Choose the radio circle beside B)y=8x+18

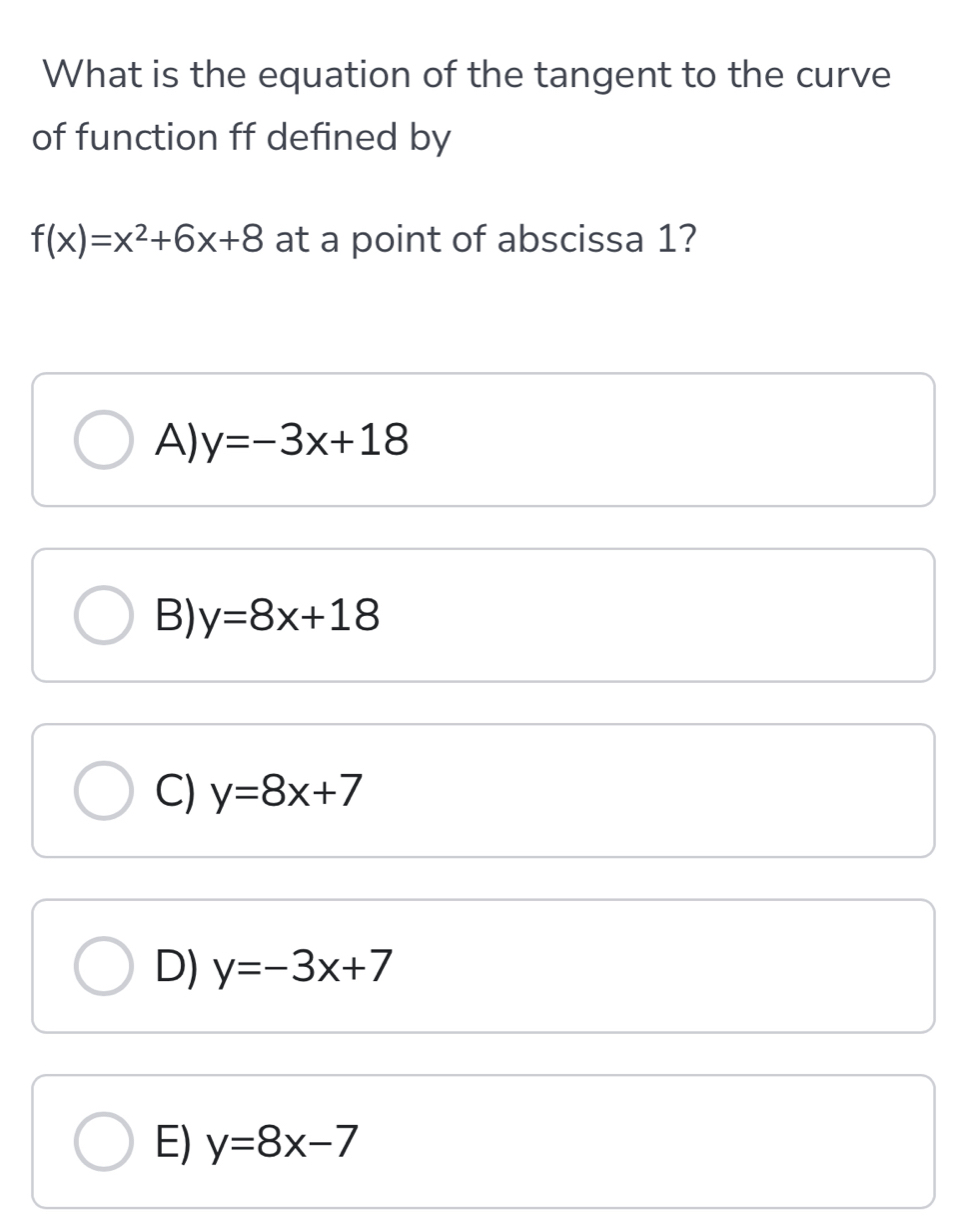coord(103,615)
